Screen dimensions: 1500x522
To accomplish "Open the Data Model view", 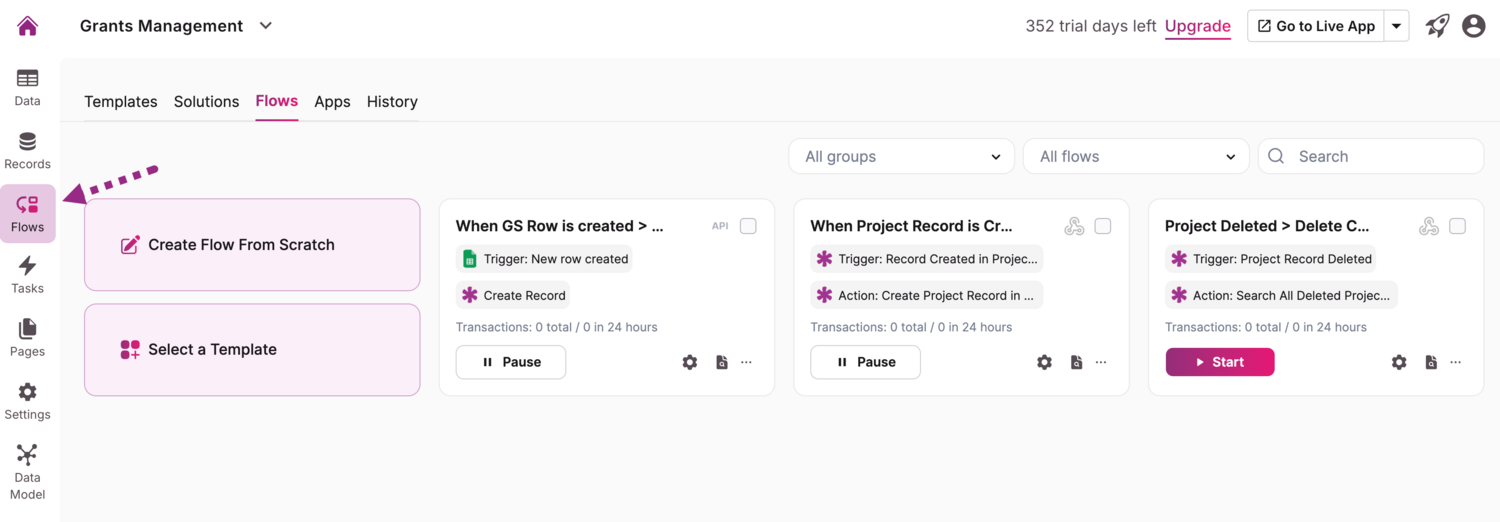I will [28, 472].
